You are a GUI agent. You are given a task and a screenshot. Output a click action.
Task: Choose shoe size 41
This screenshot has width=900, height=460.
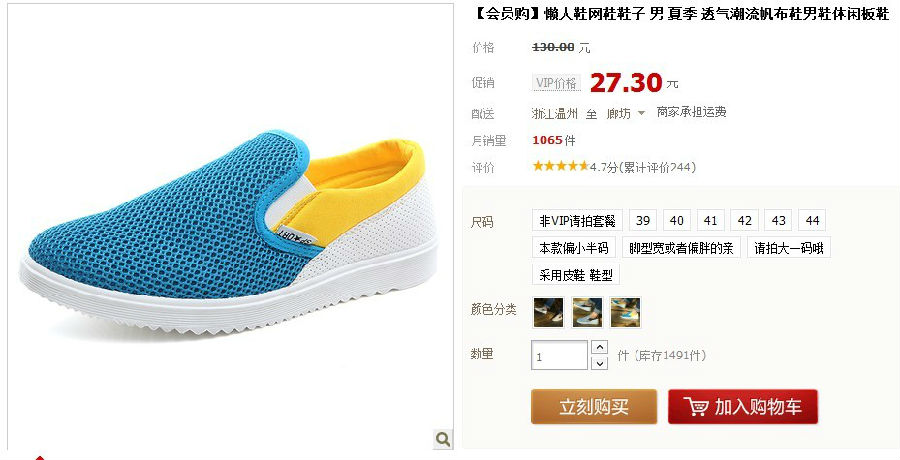(711, 221)
